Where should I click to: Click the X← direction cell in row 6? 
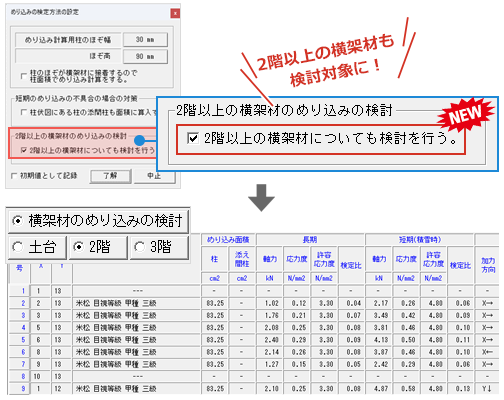488,352
